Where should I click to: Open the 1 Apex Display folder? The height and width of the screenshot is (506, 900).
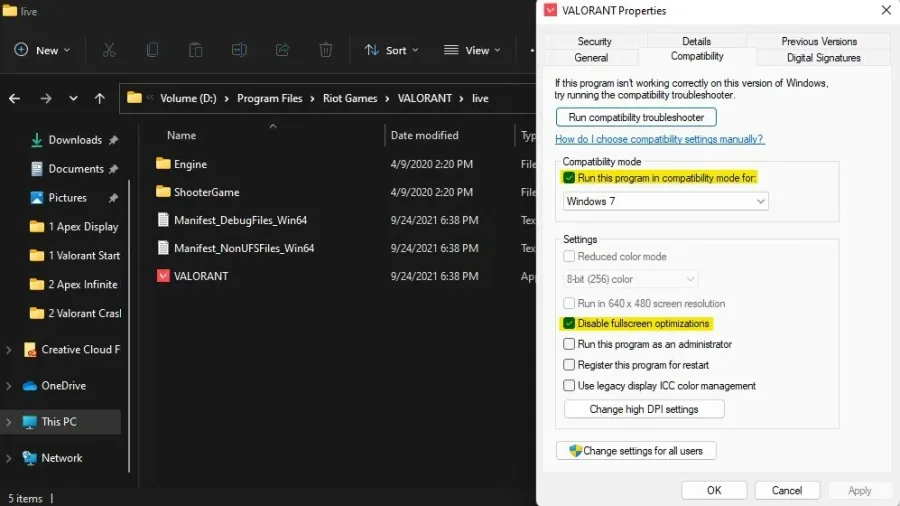[x=75, y=227]
